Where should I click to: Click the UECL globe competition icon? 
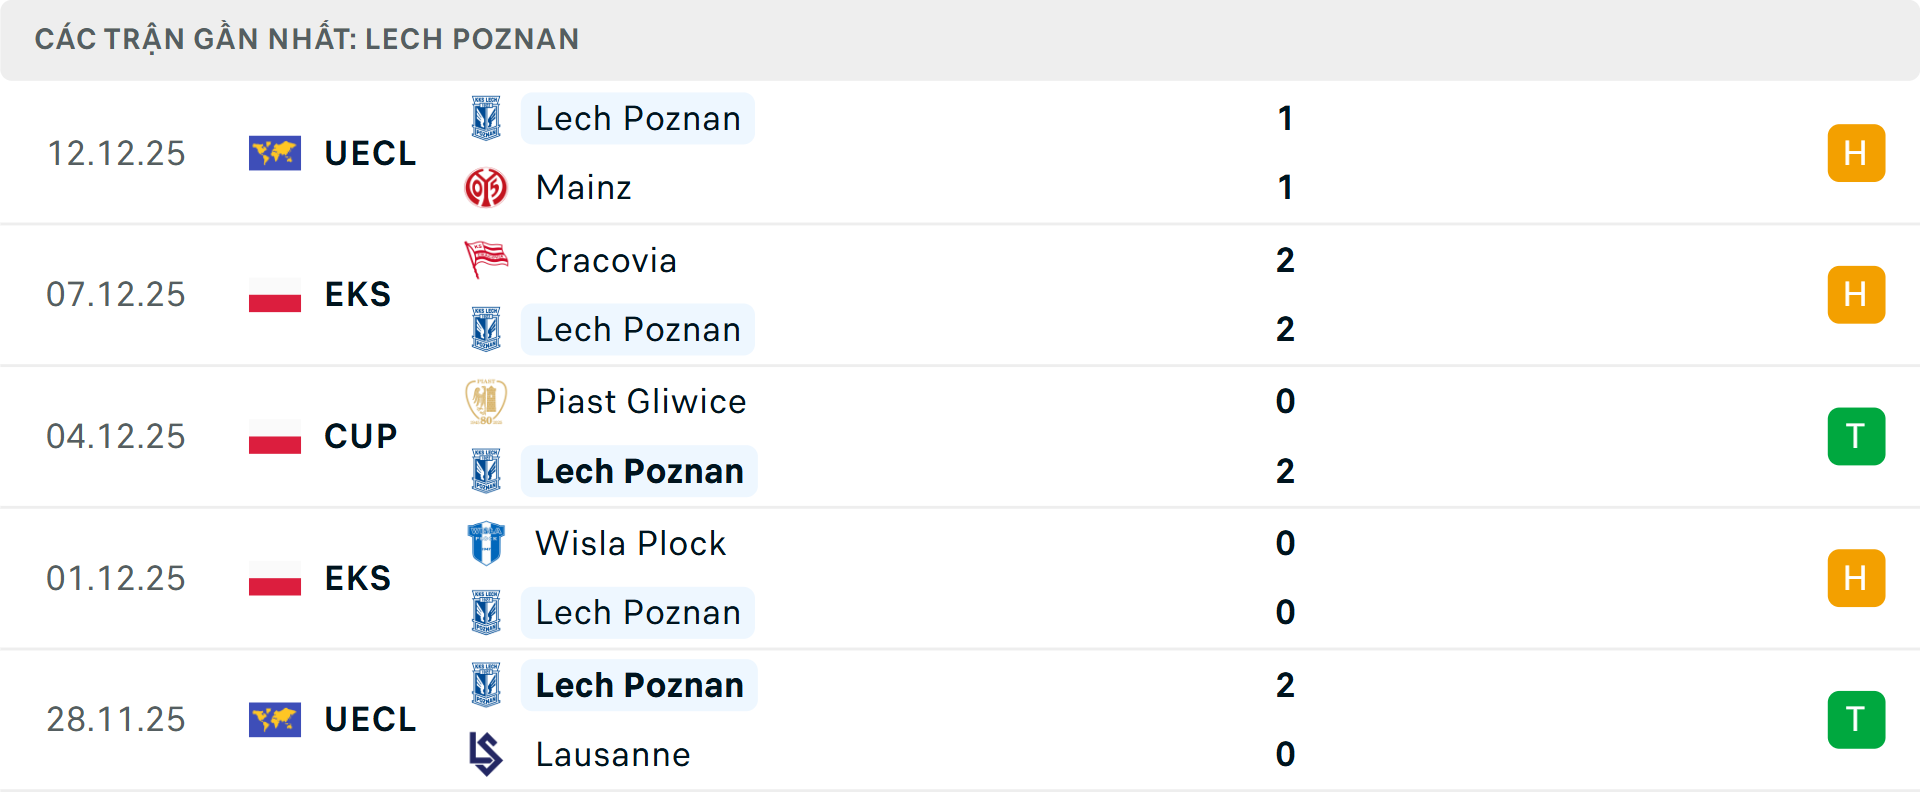pos(273,153)
